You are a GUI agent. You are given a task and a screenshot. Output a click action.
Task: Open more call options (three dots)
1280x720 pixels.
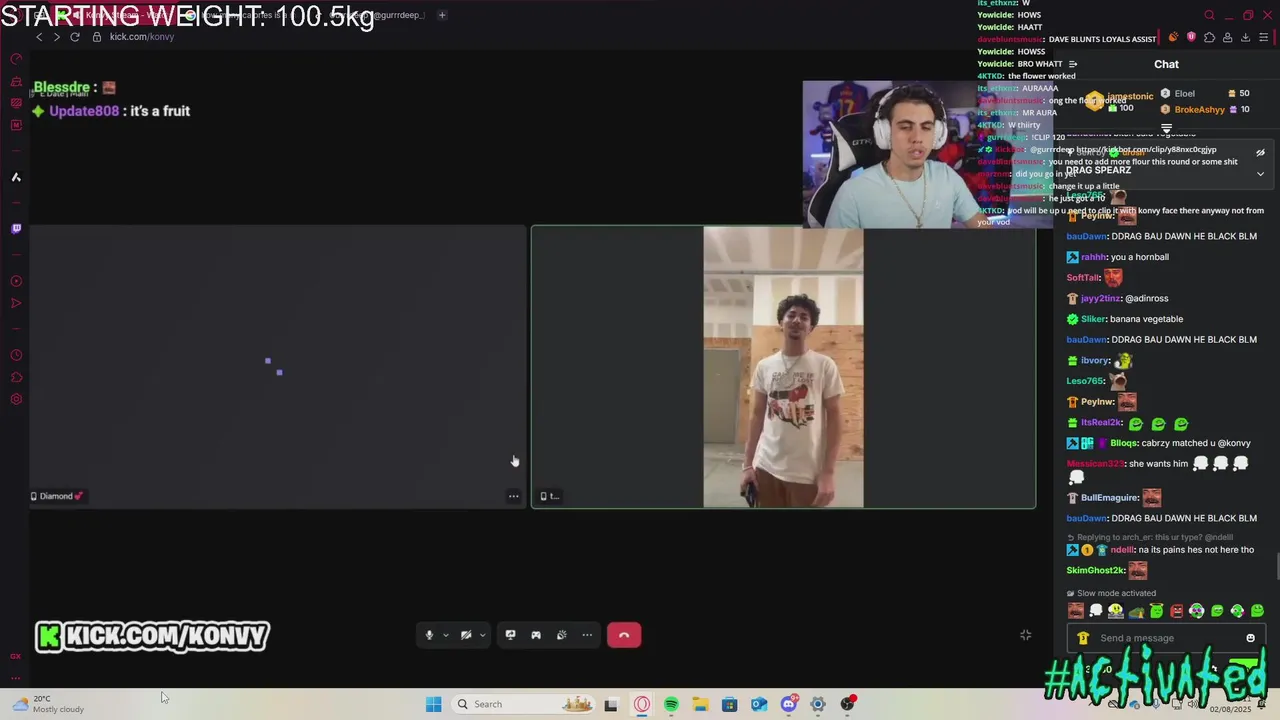(587, 635)
